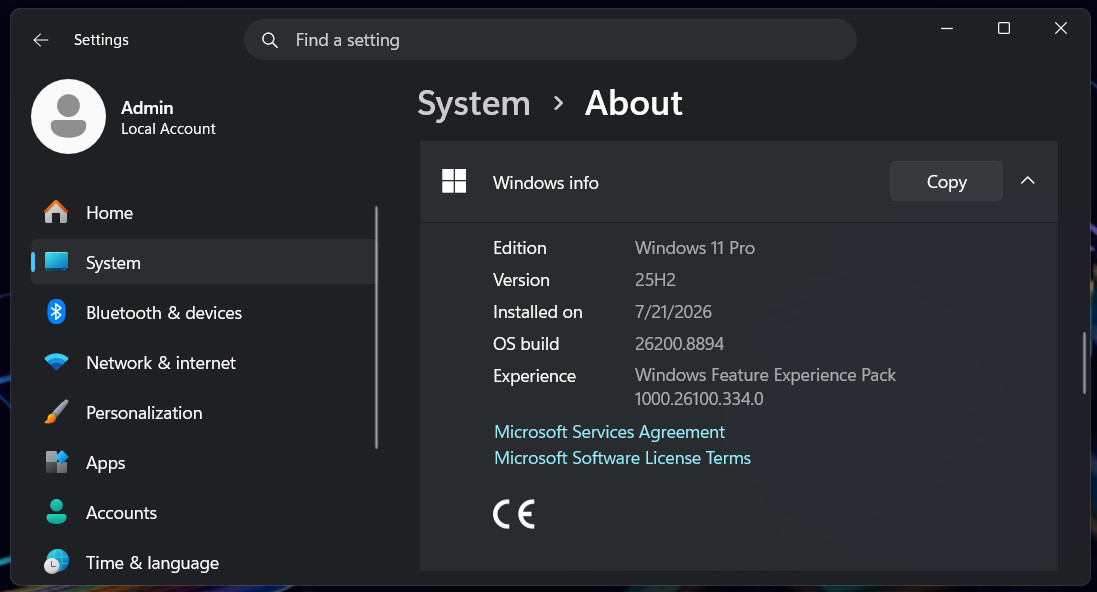
Task: Click the Bluetooth icon in sidebar
Action: [x=56, y=312]
